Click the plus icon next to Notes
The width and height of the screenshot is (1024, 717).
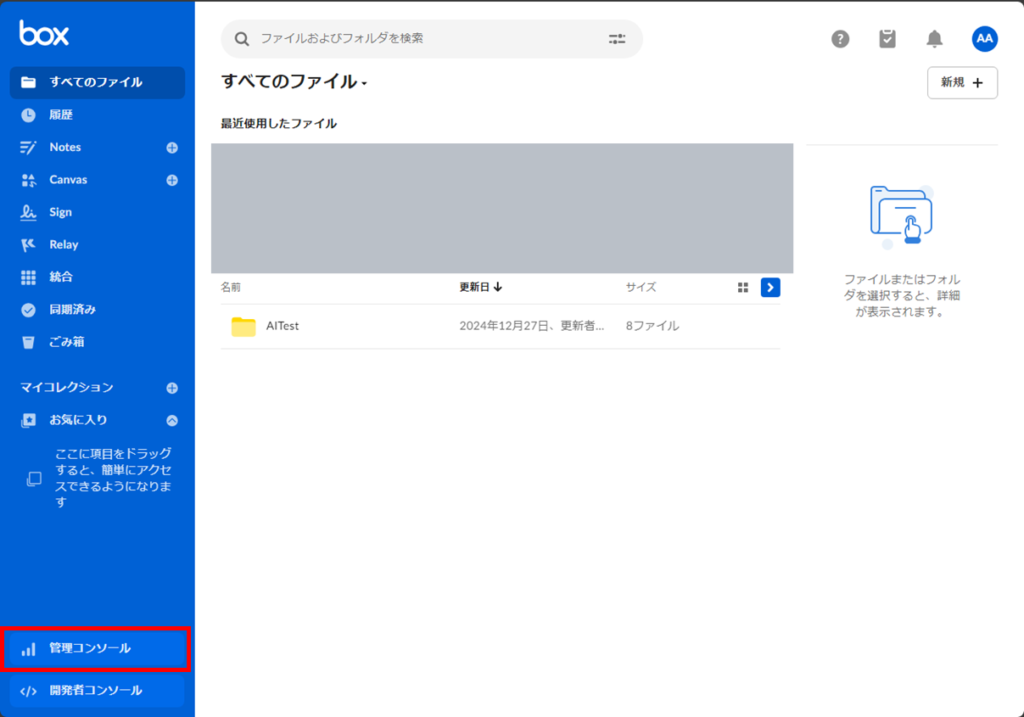[x=172, y=148]
